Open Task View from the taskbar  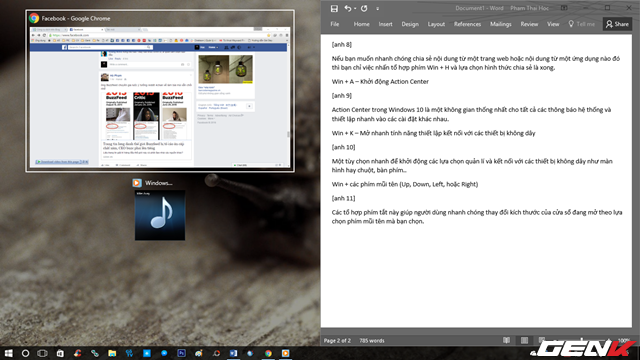(42, 353)
